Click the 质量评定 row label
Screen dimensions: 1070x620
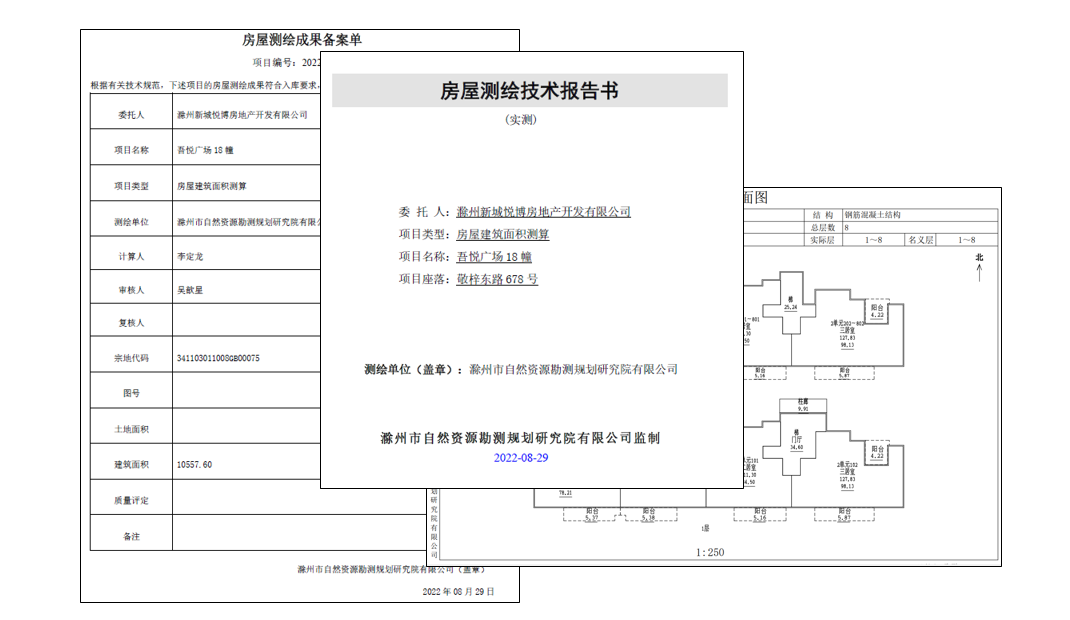click(131, 501)
